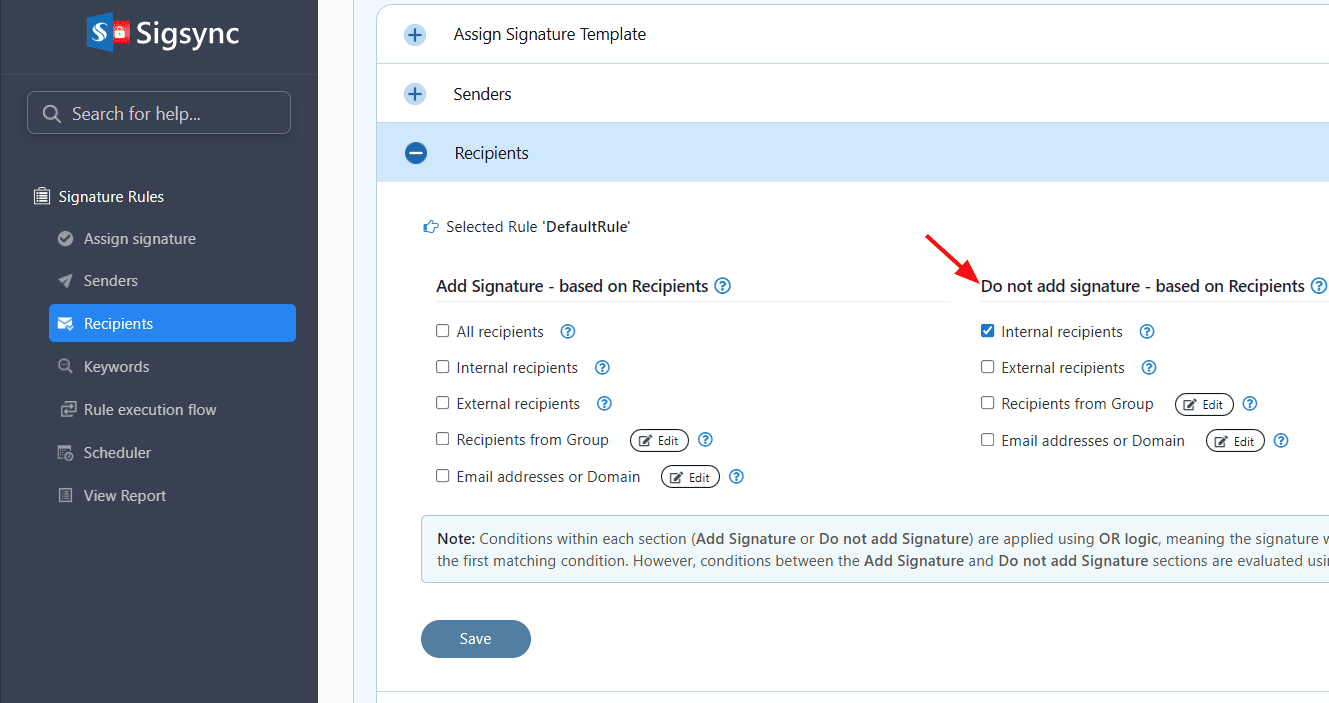The width and height of the screenshot is (1329, 703).
Task: Uncheck Internal recipients under Do not add signature
Action: pyautogui.click(x=988, y=331)
